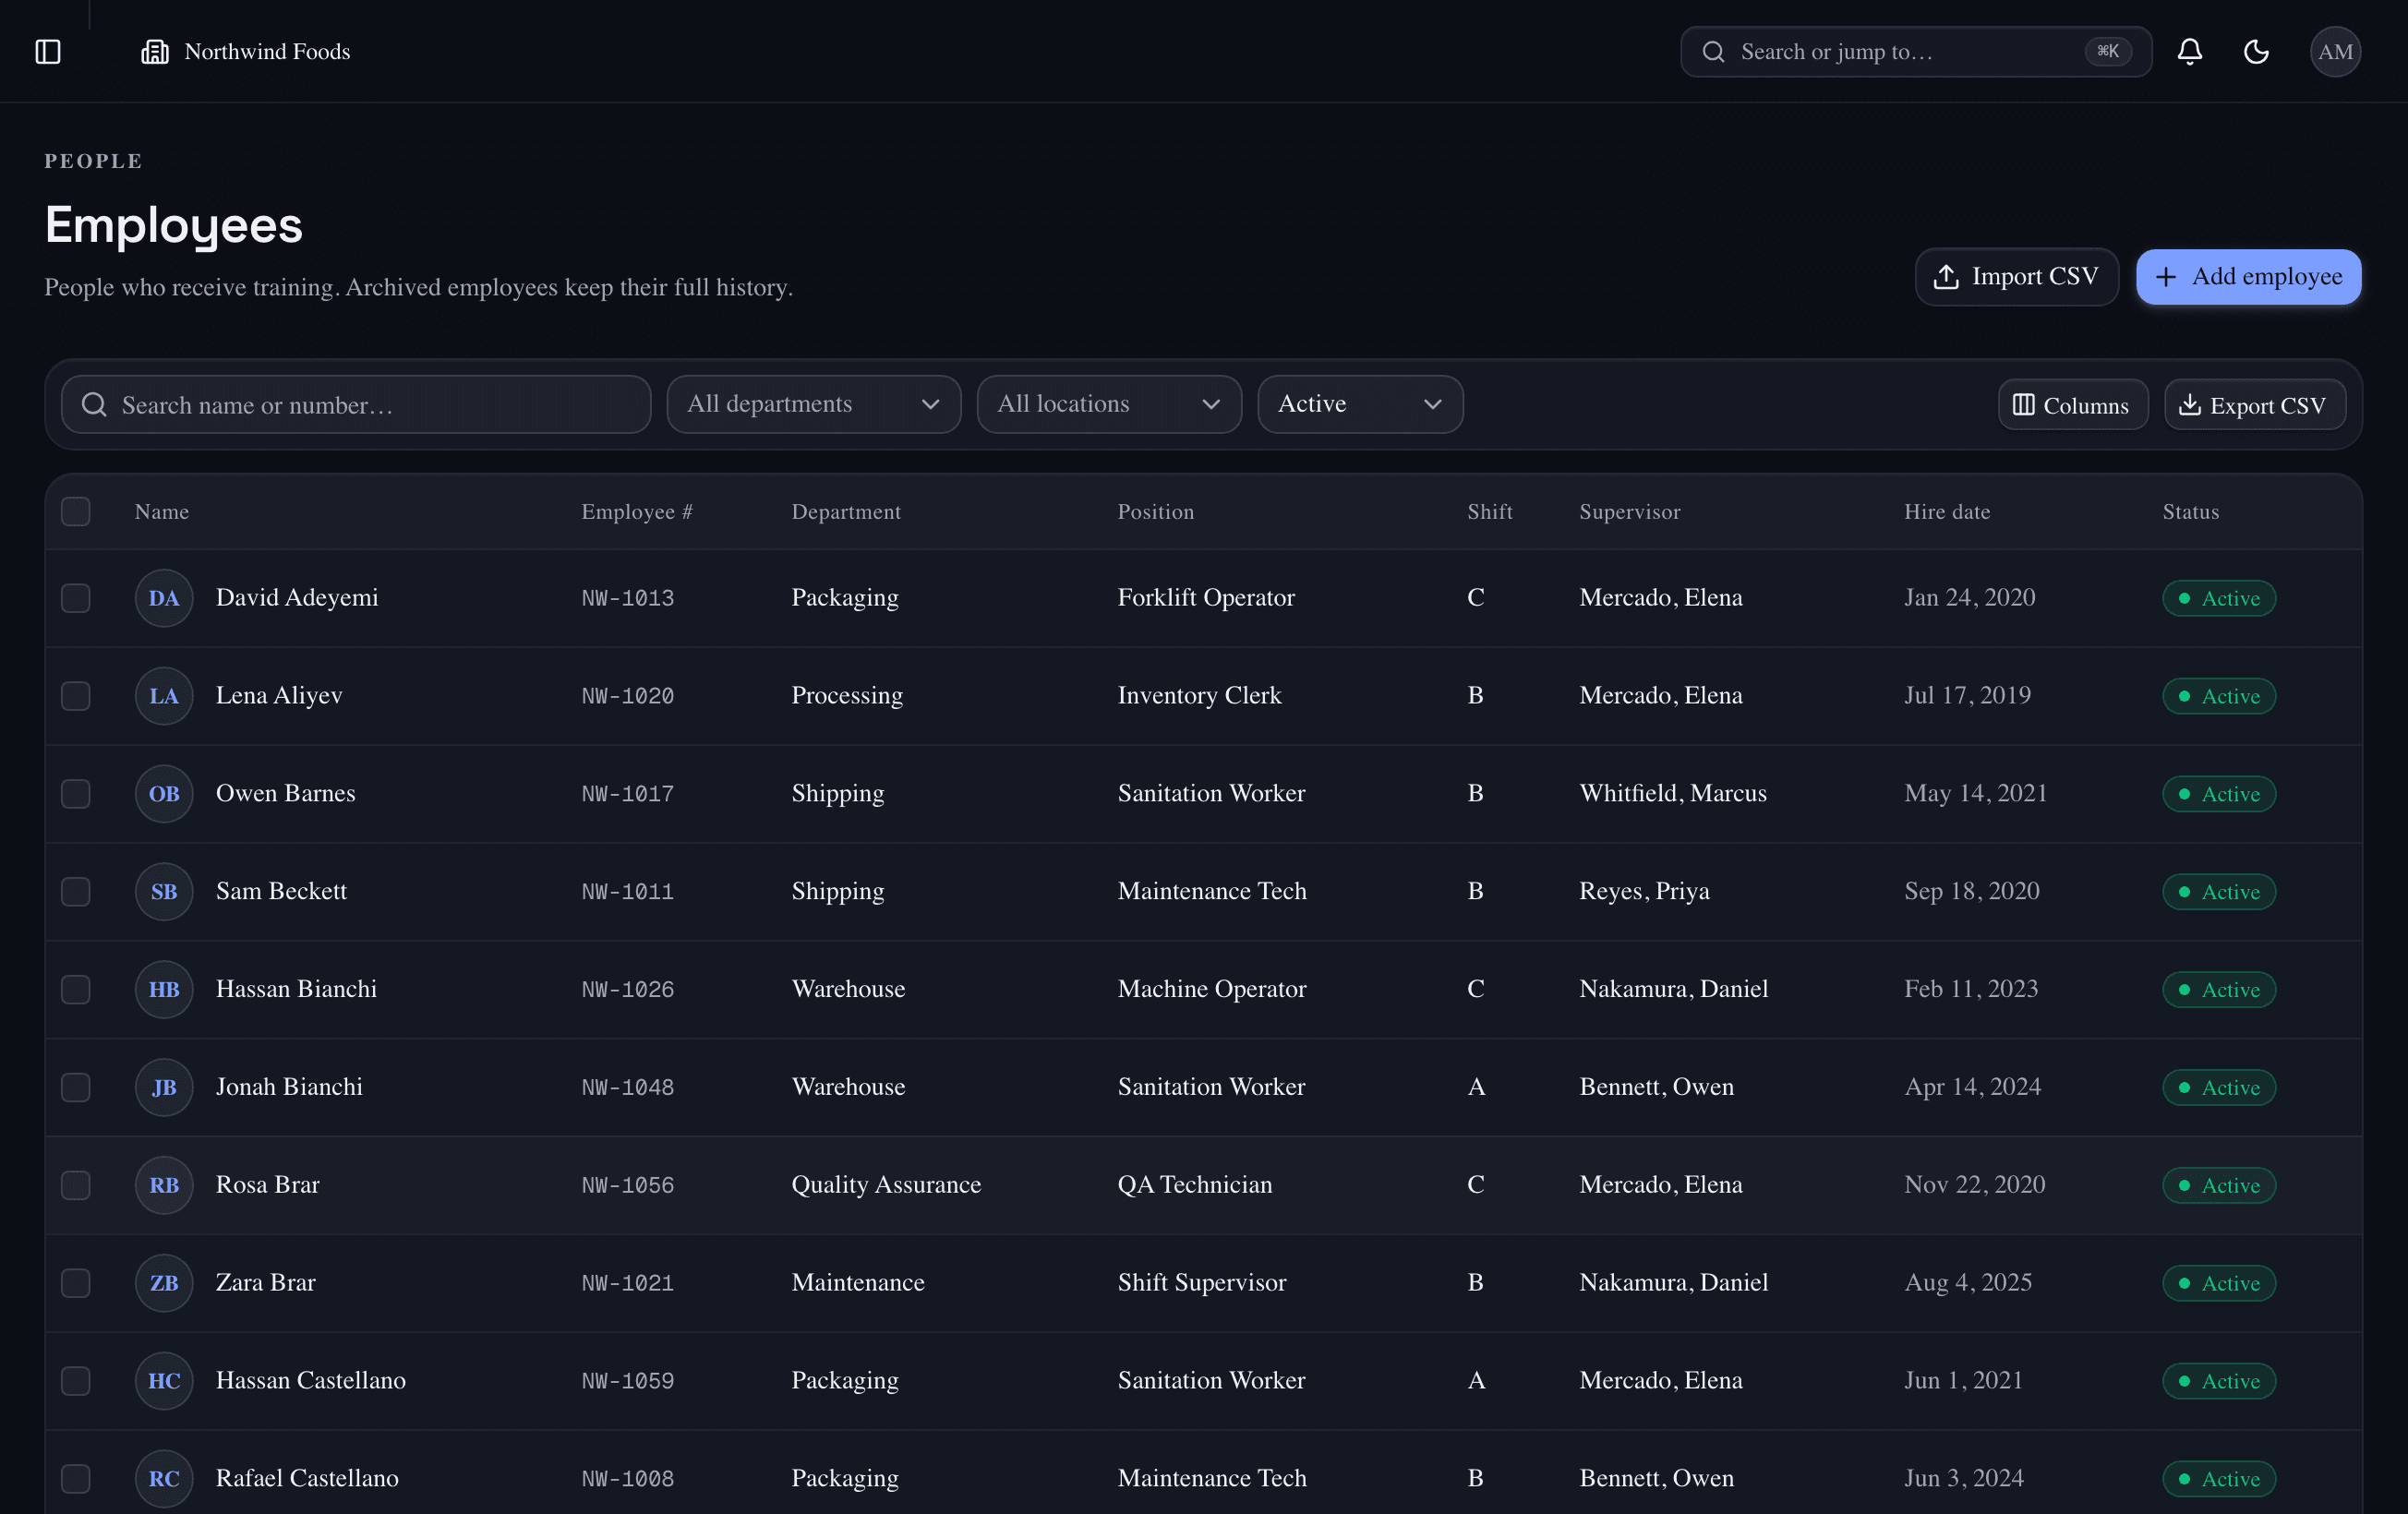Expand the All departments dropdown

point(813,404)
